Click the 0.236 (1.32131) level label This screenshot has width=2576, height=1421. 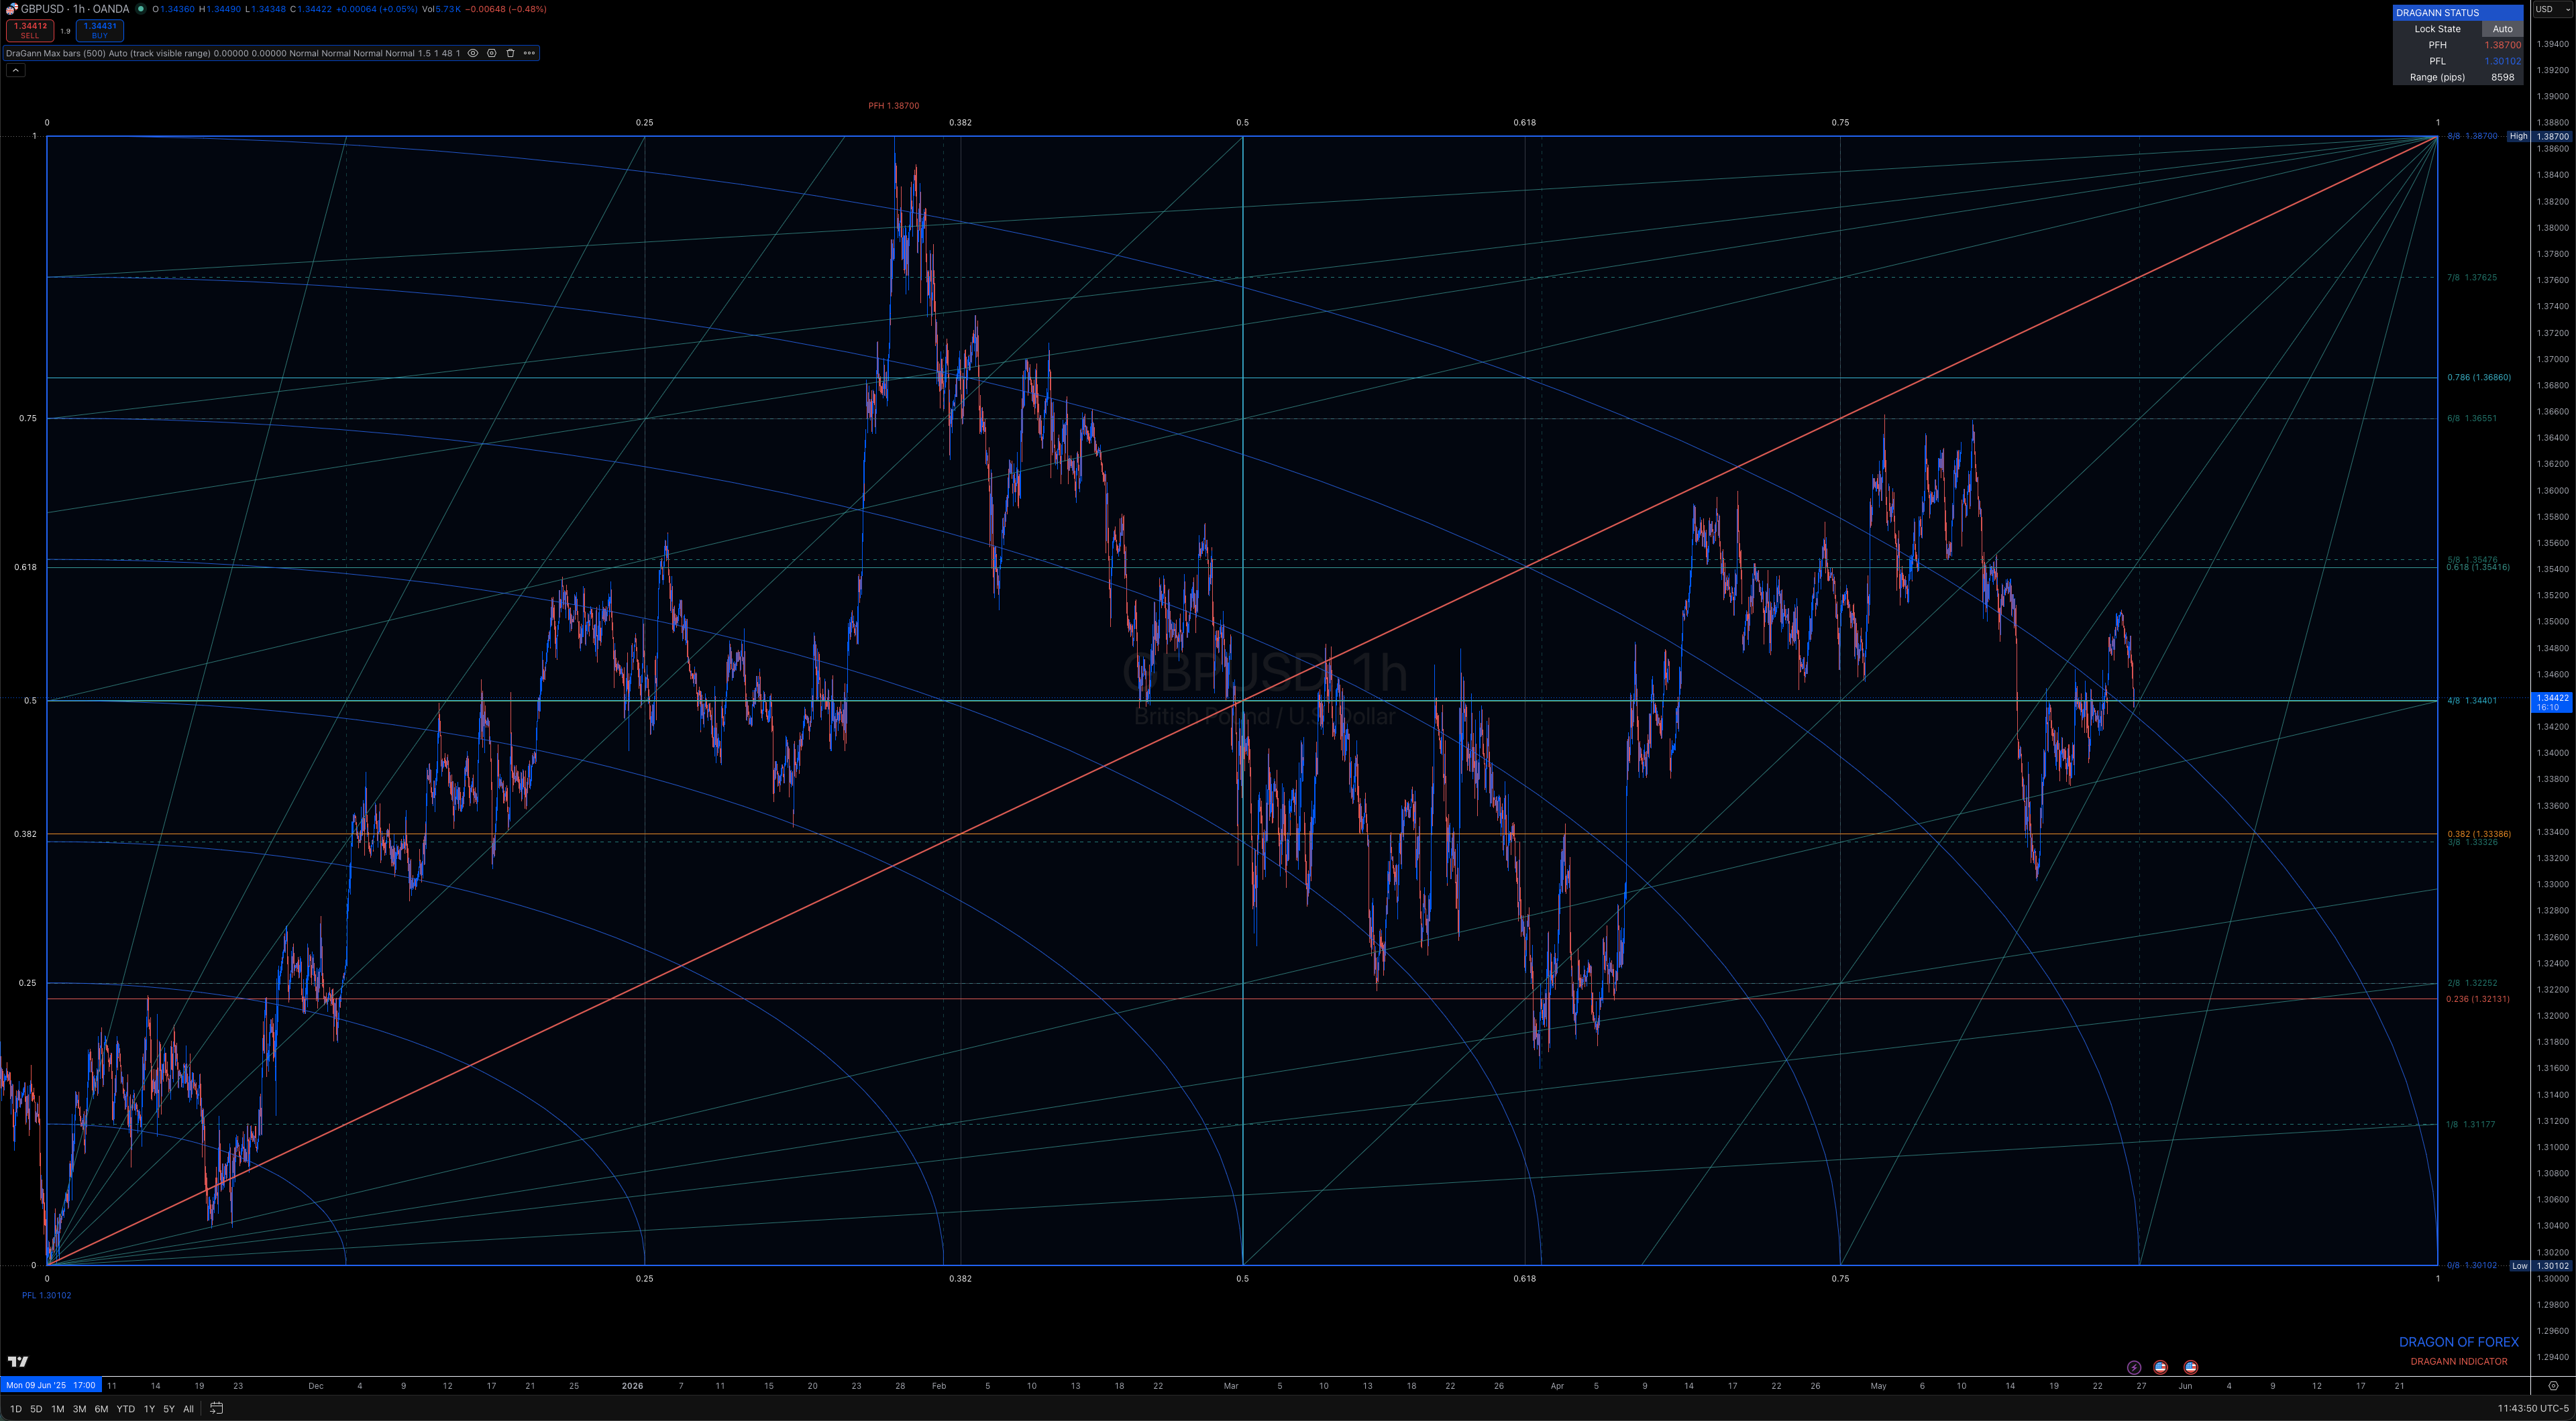pyautogui.click(x=2478, y=999)
